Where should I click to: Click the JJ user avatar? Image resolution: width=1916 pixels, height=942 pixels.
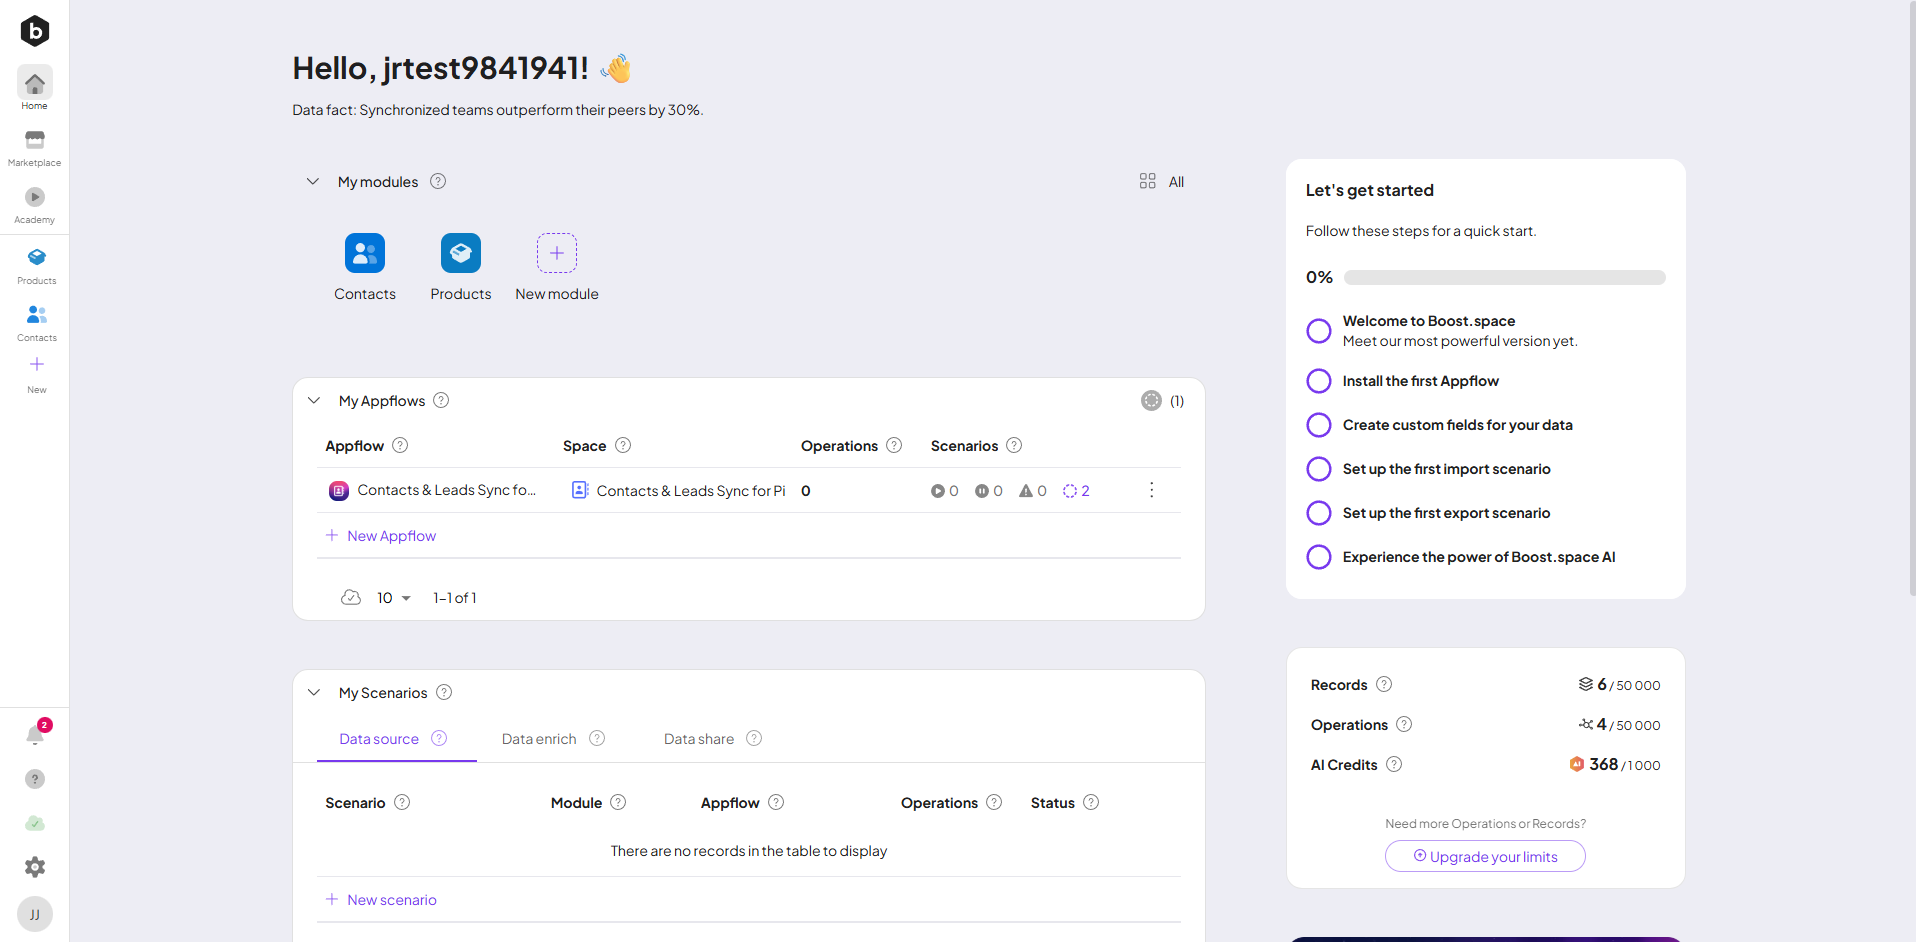(35, 914)
